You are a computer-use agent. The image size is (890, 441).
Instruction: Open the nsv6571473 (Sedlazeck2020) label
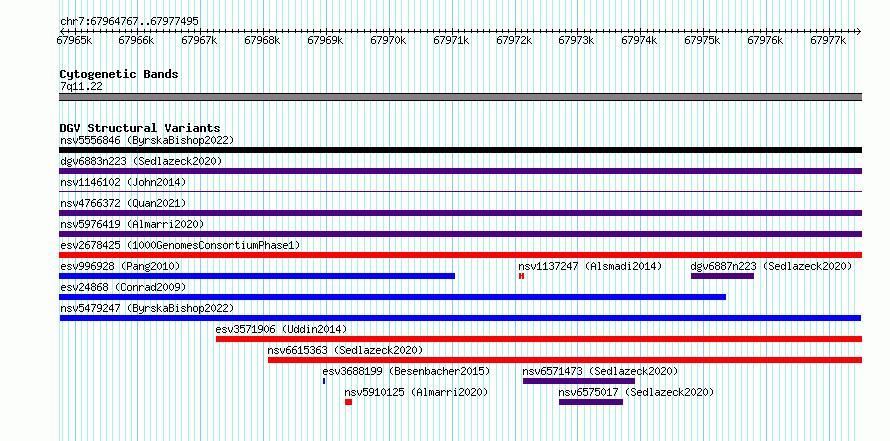click(x=601, y=371)
